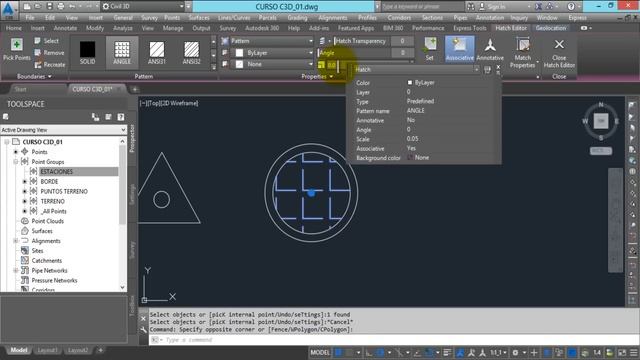Open the Active Drawing View dropdown
This screenshot has width=640, height=360.
coord(64,130)
